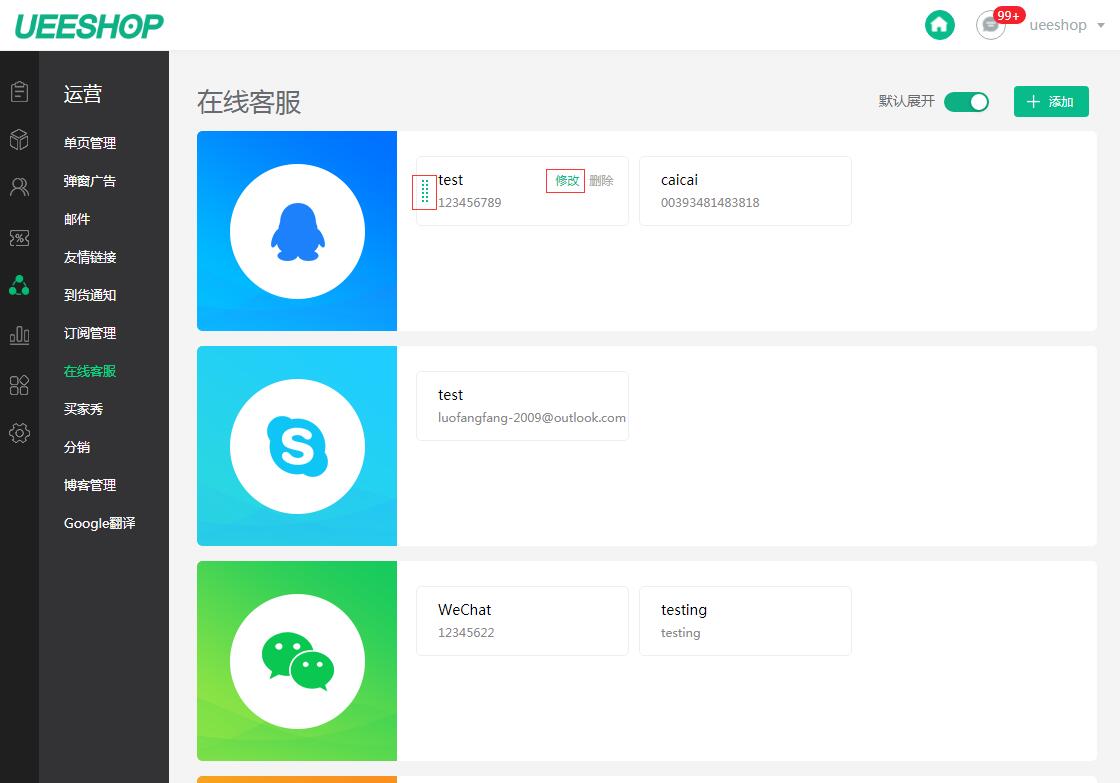Open 友情链接 menu item
Image resolution: width=1120 pixels, height=783 pixels.
point(90,257)
